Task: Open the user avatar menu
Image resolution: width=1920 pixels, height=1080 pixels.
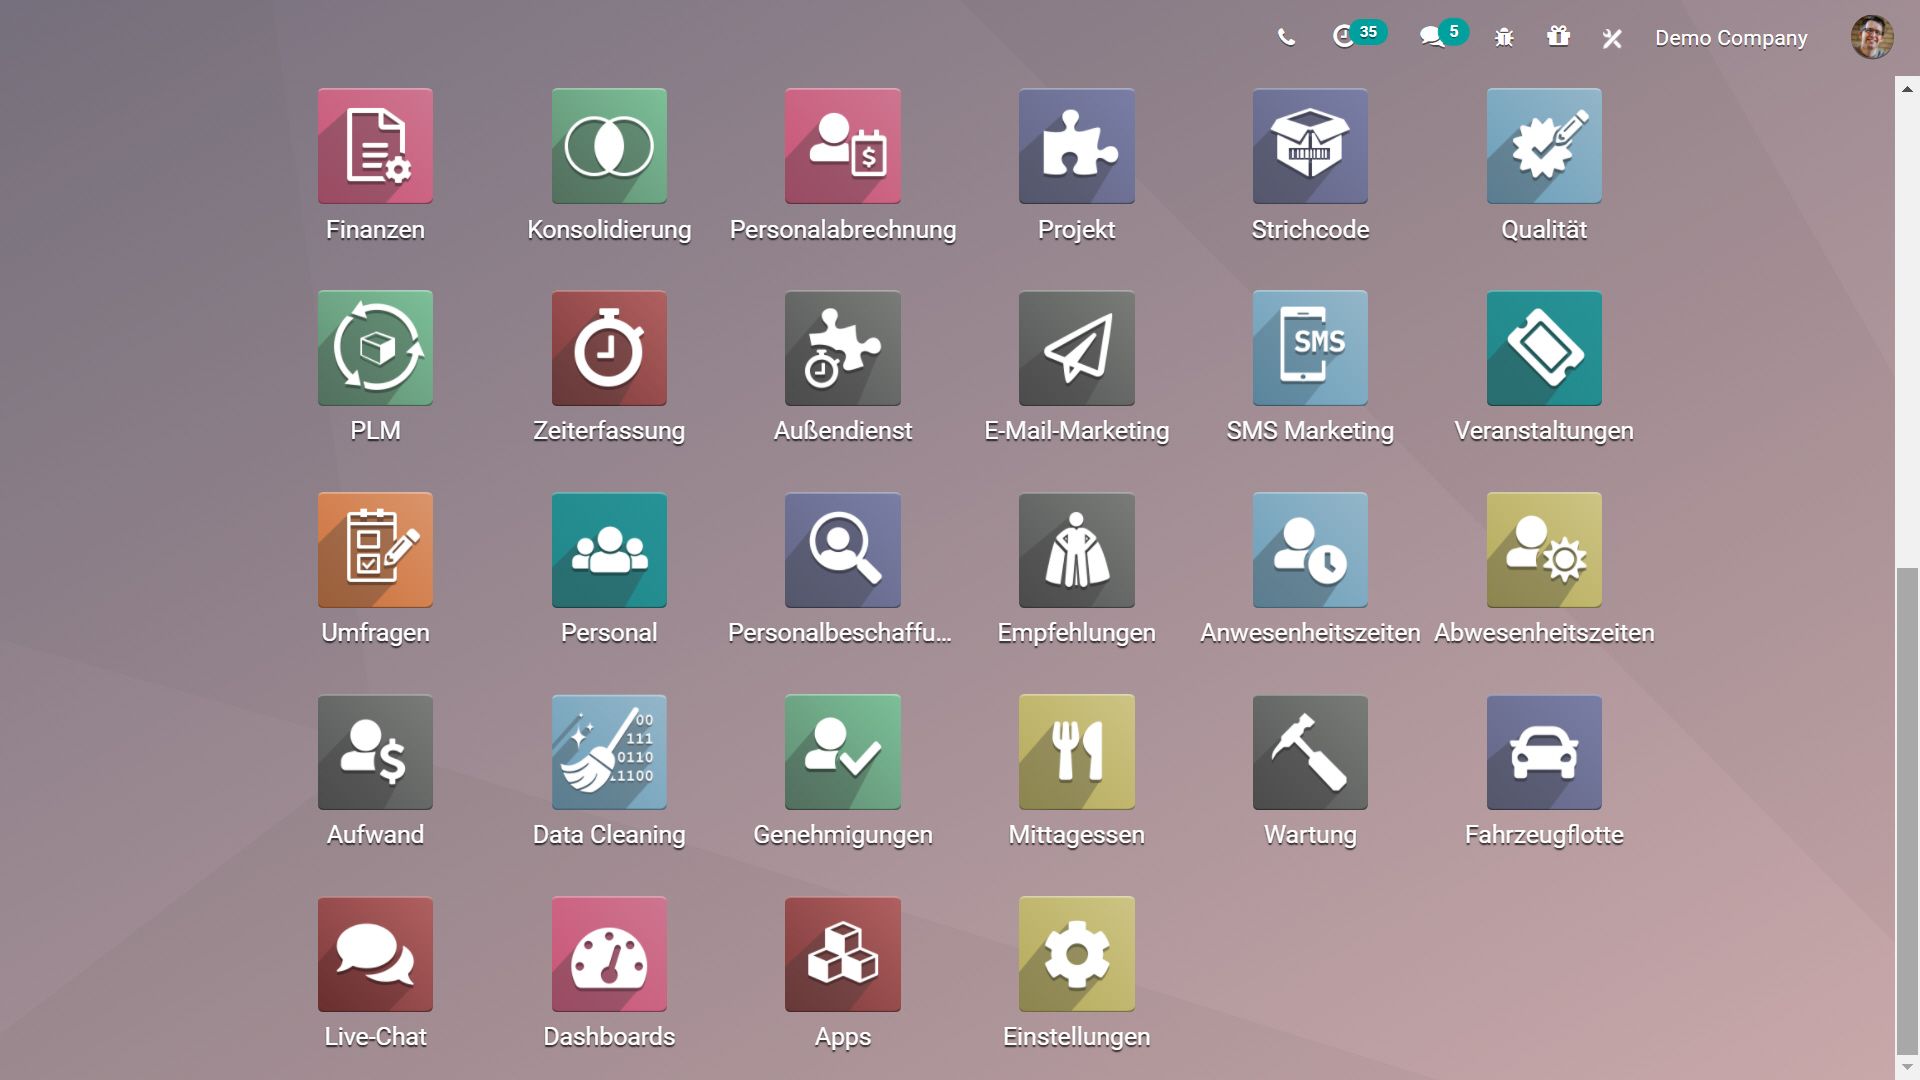Action: tap(1871, 38)
